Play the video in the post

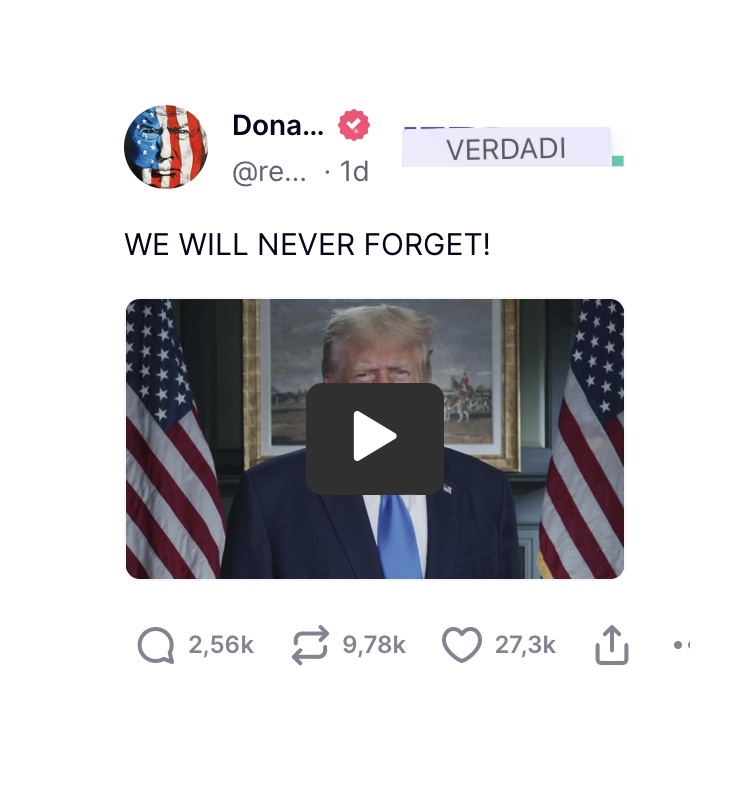375,438
